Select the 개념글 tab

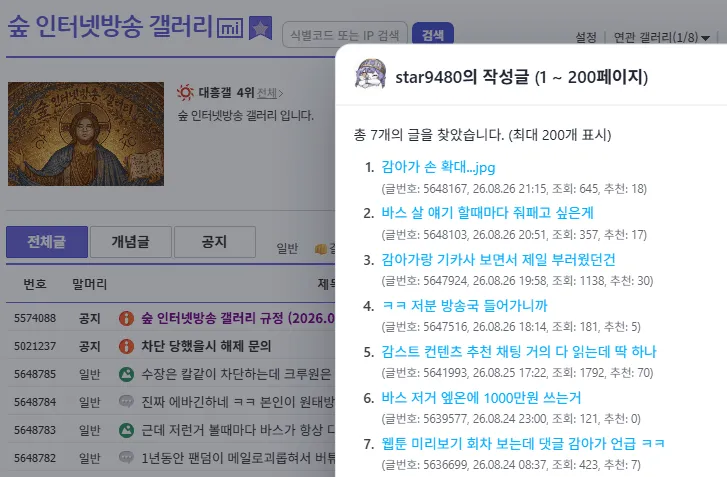131,242
